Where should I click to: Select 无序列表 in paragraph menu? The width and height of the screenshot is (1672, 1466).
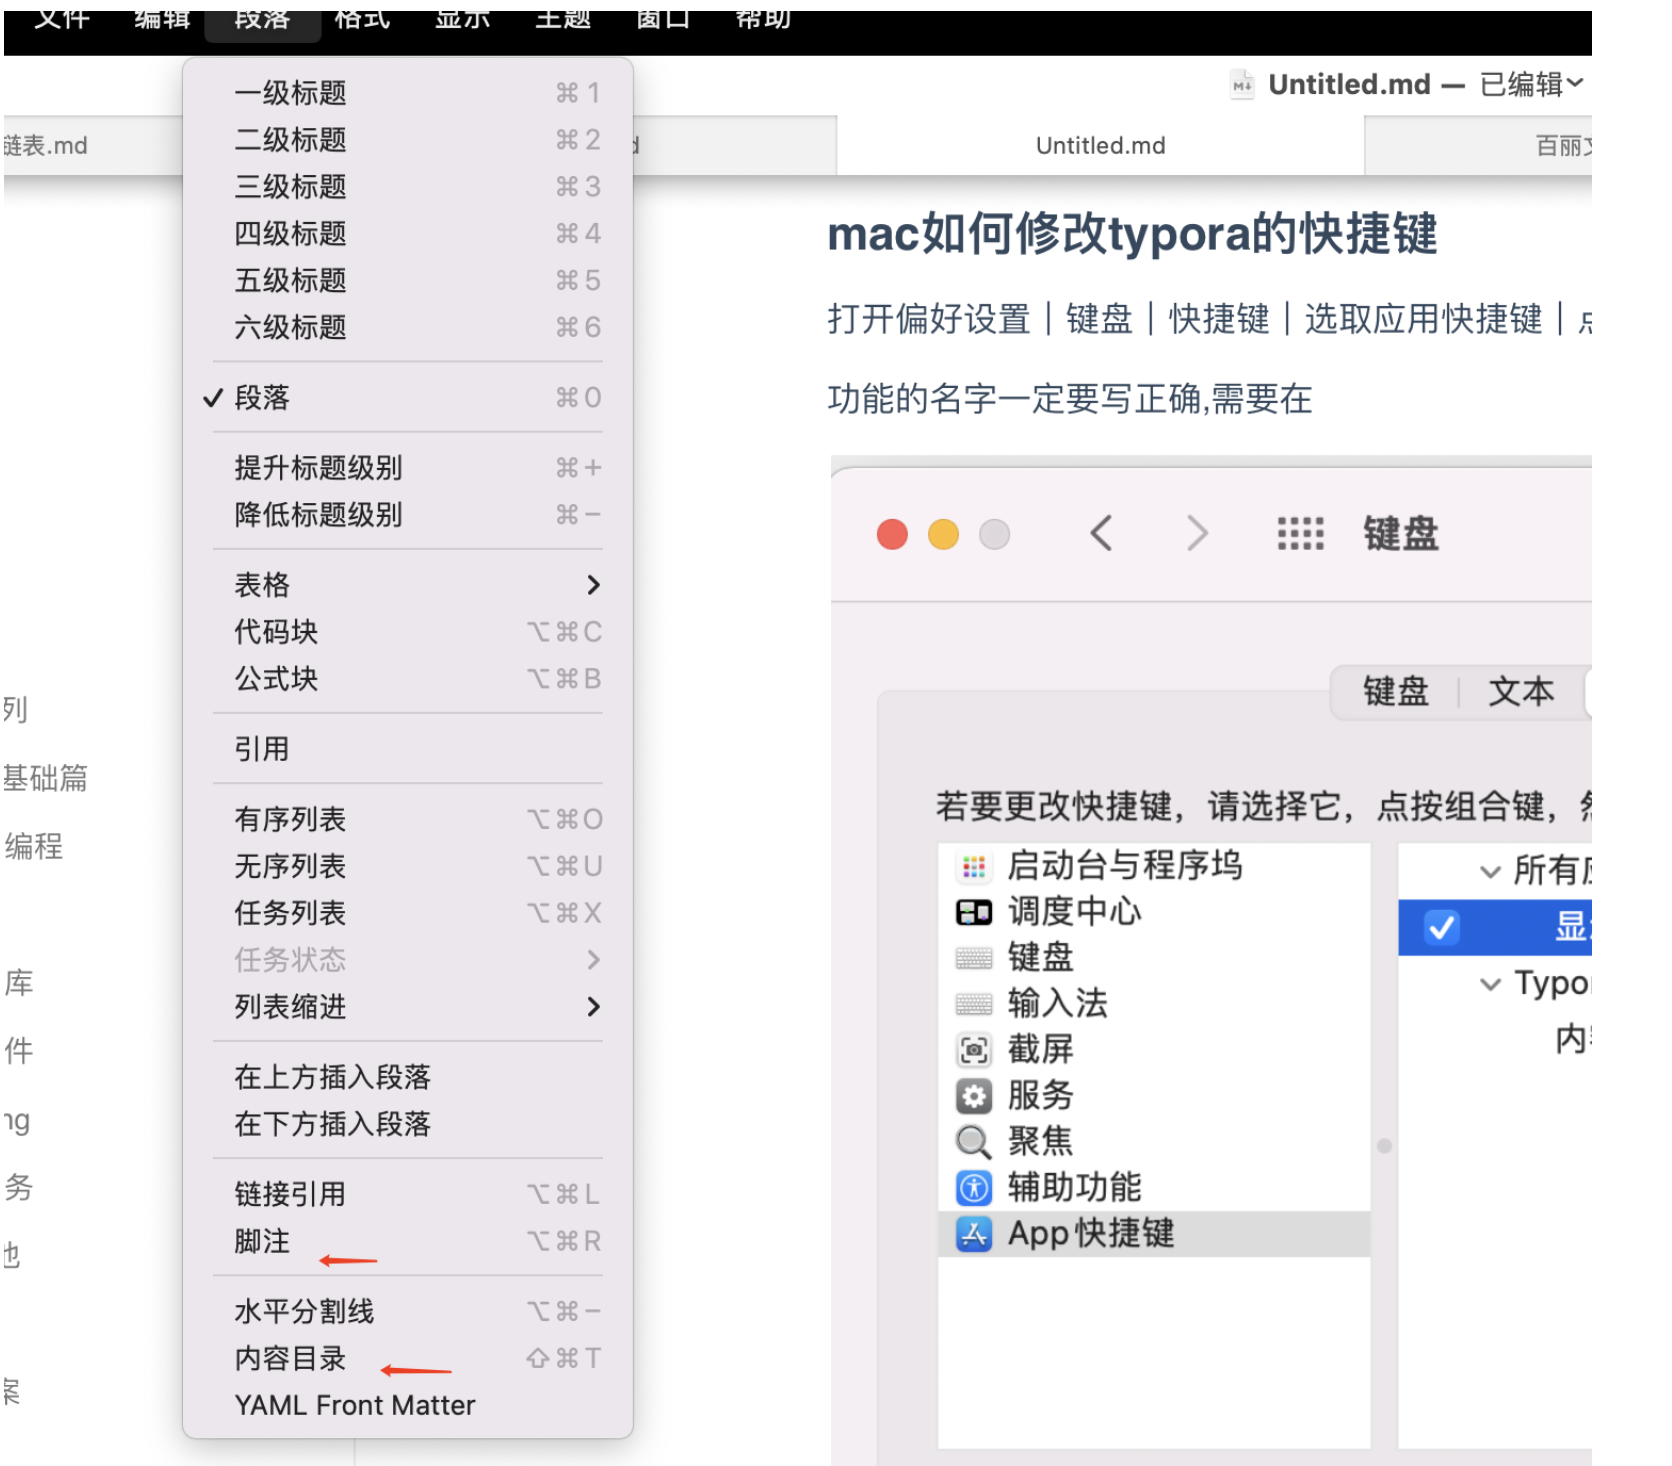408,866
